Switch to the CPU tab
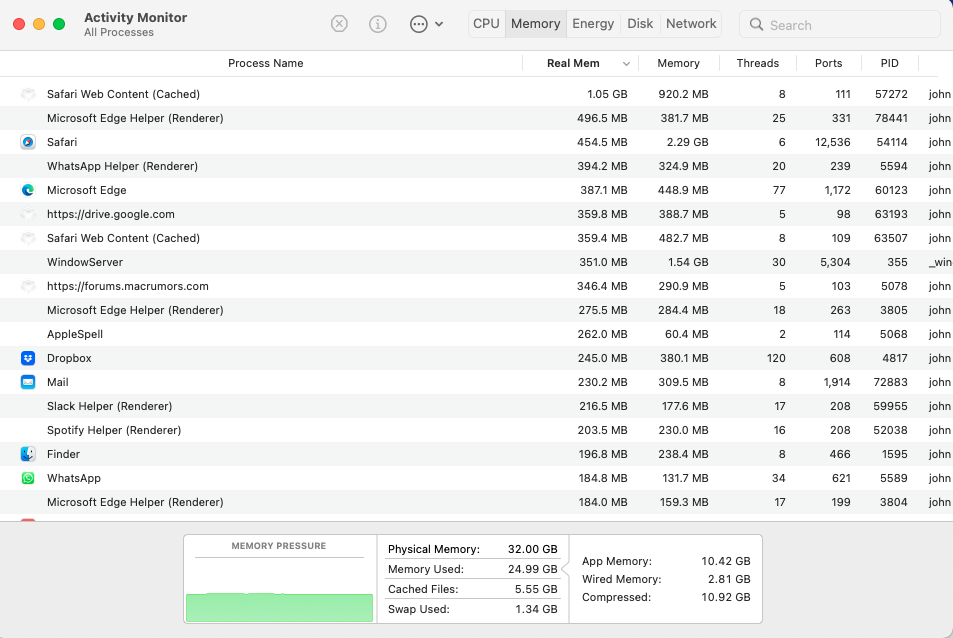 tap(486, 24)
